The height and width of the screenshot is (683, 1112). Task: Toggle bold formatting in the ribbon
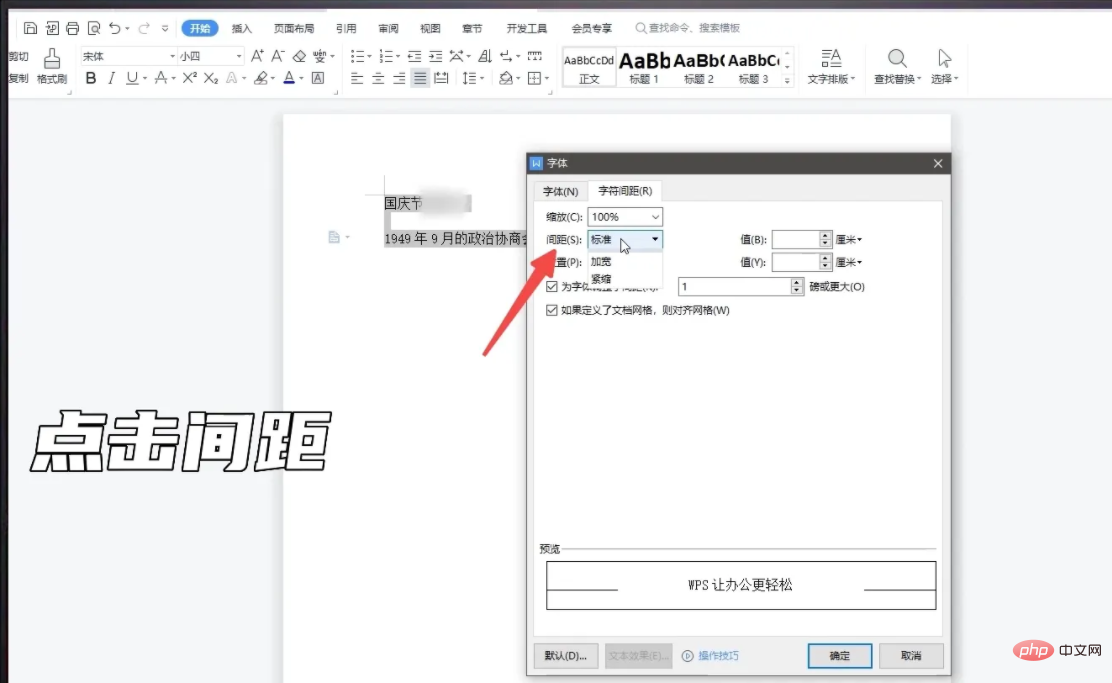[92, 78]
